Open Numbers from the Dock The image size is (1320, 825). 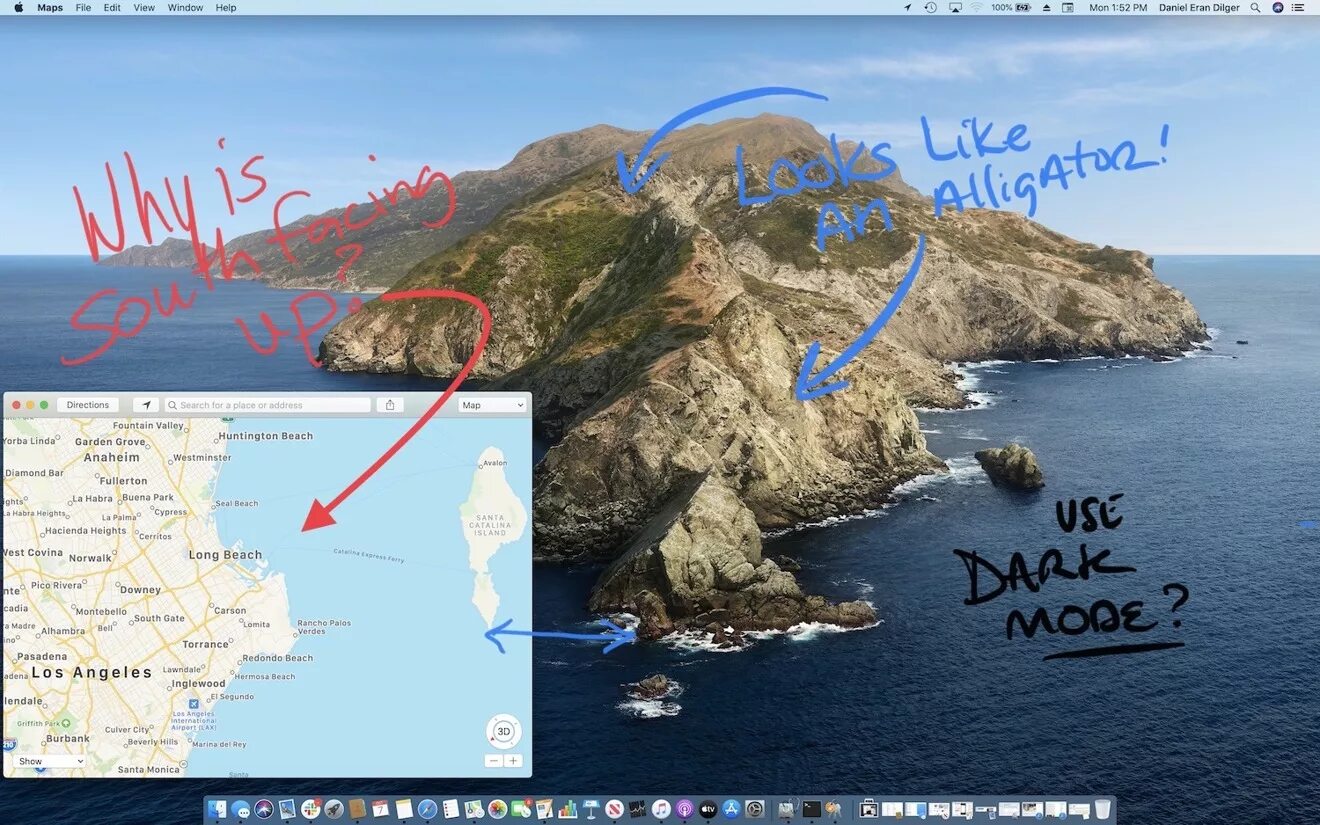tap(568, 808)
